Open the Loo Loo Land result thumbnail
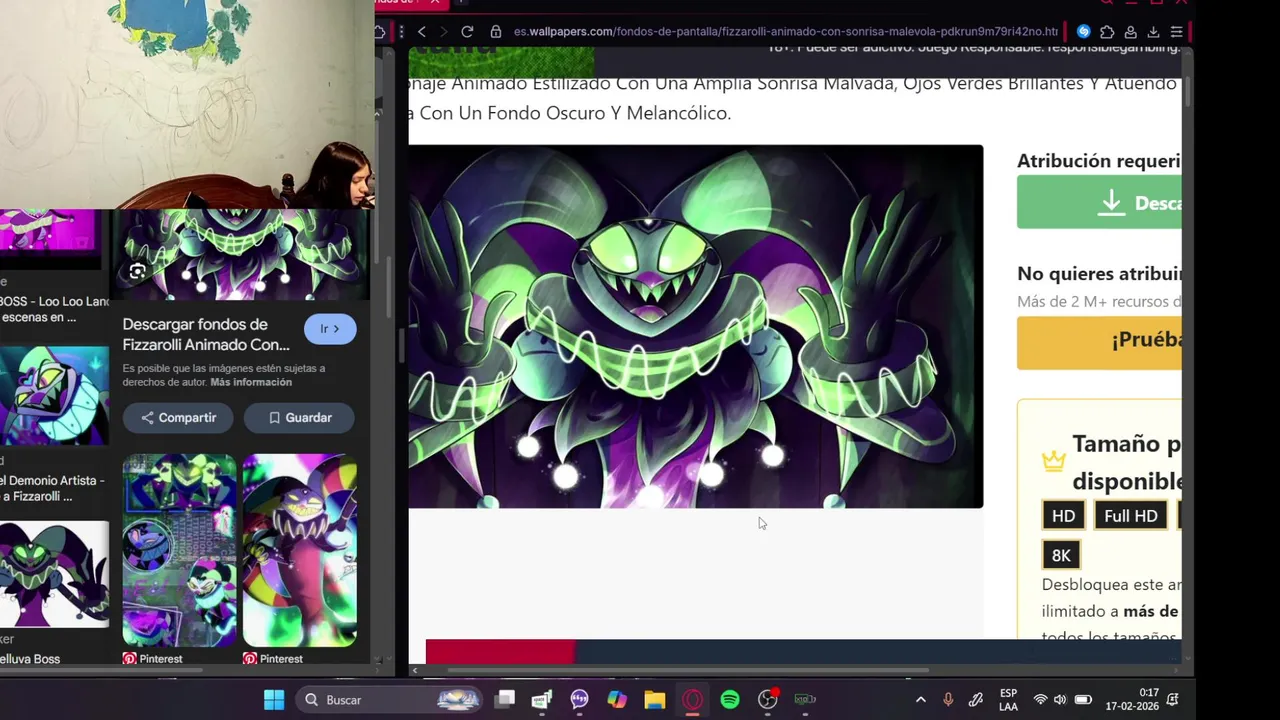Viewport: 1280px width, 720px height. pos(50,240)
